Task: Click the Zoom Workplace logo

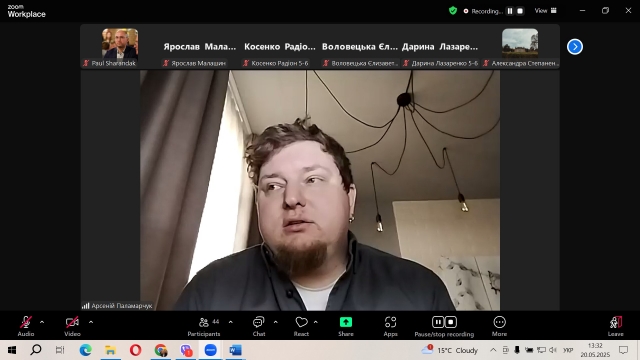Action: point(26,11)
